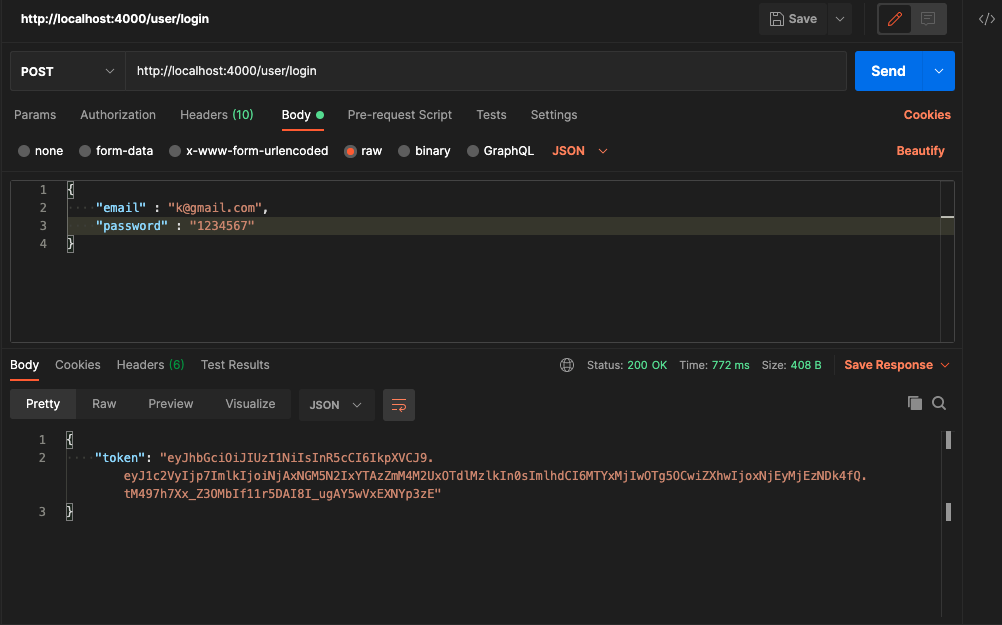Click the "1234567" password value
Screen dimensions: 1002x625
point(222,226)
